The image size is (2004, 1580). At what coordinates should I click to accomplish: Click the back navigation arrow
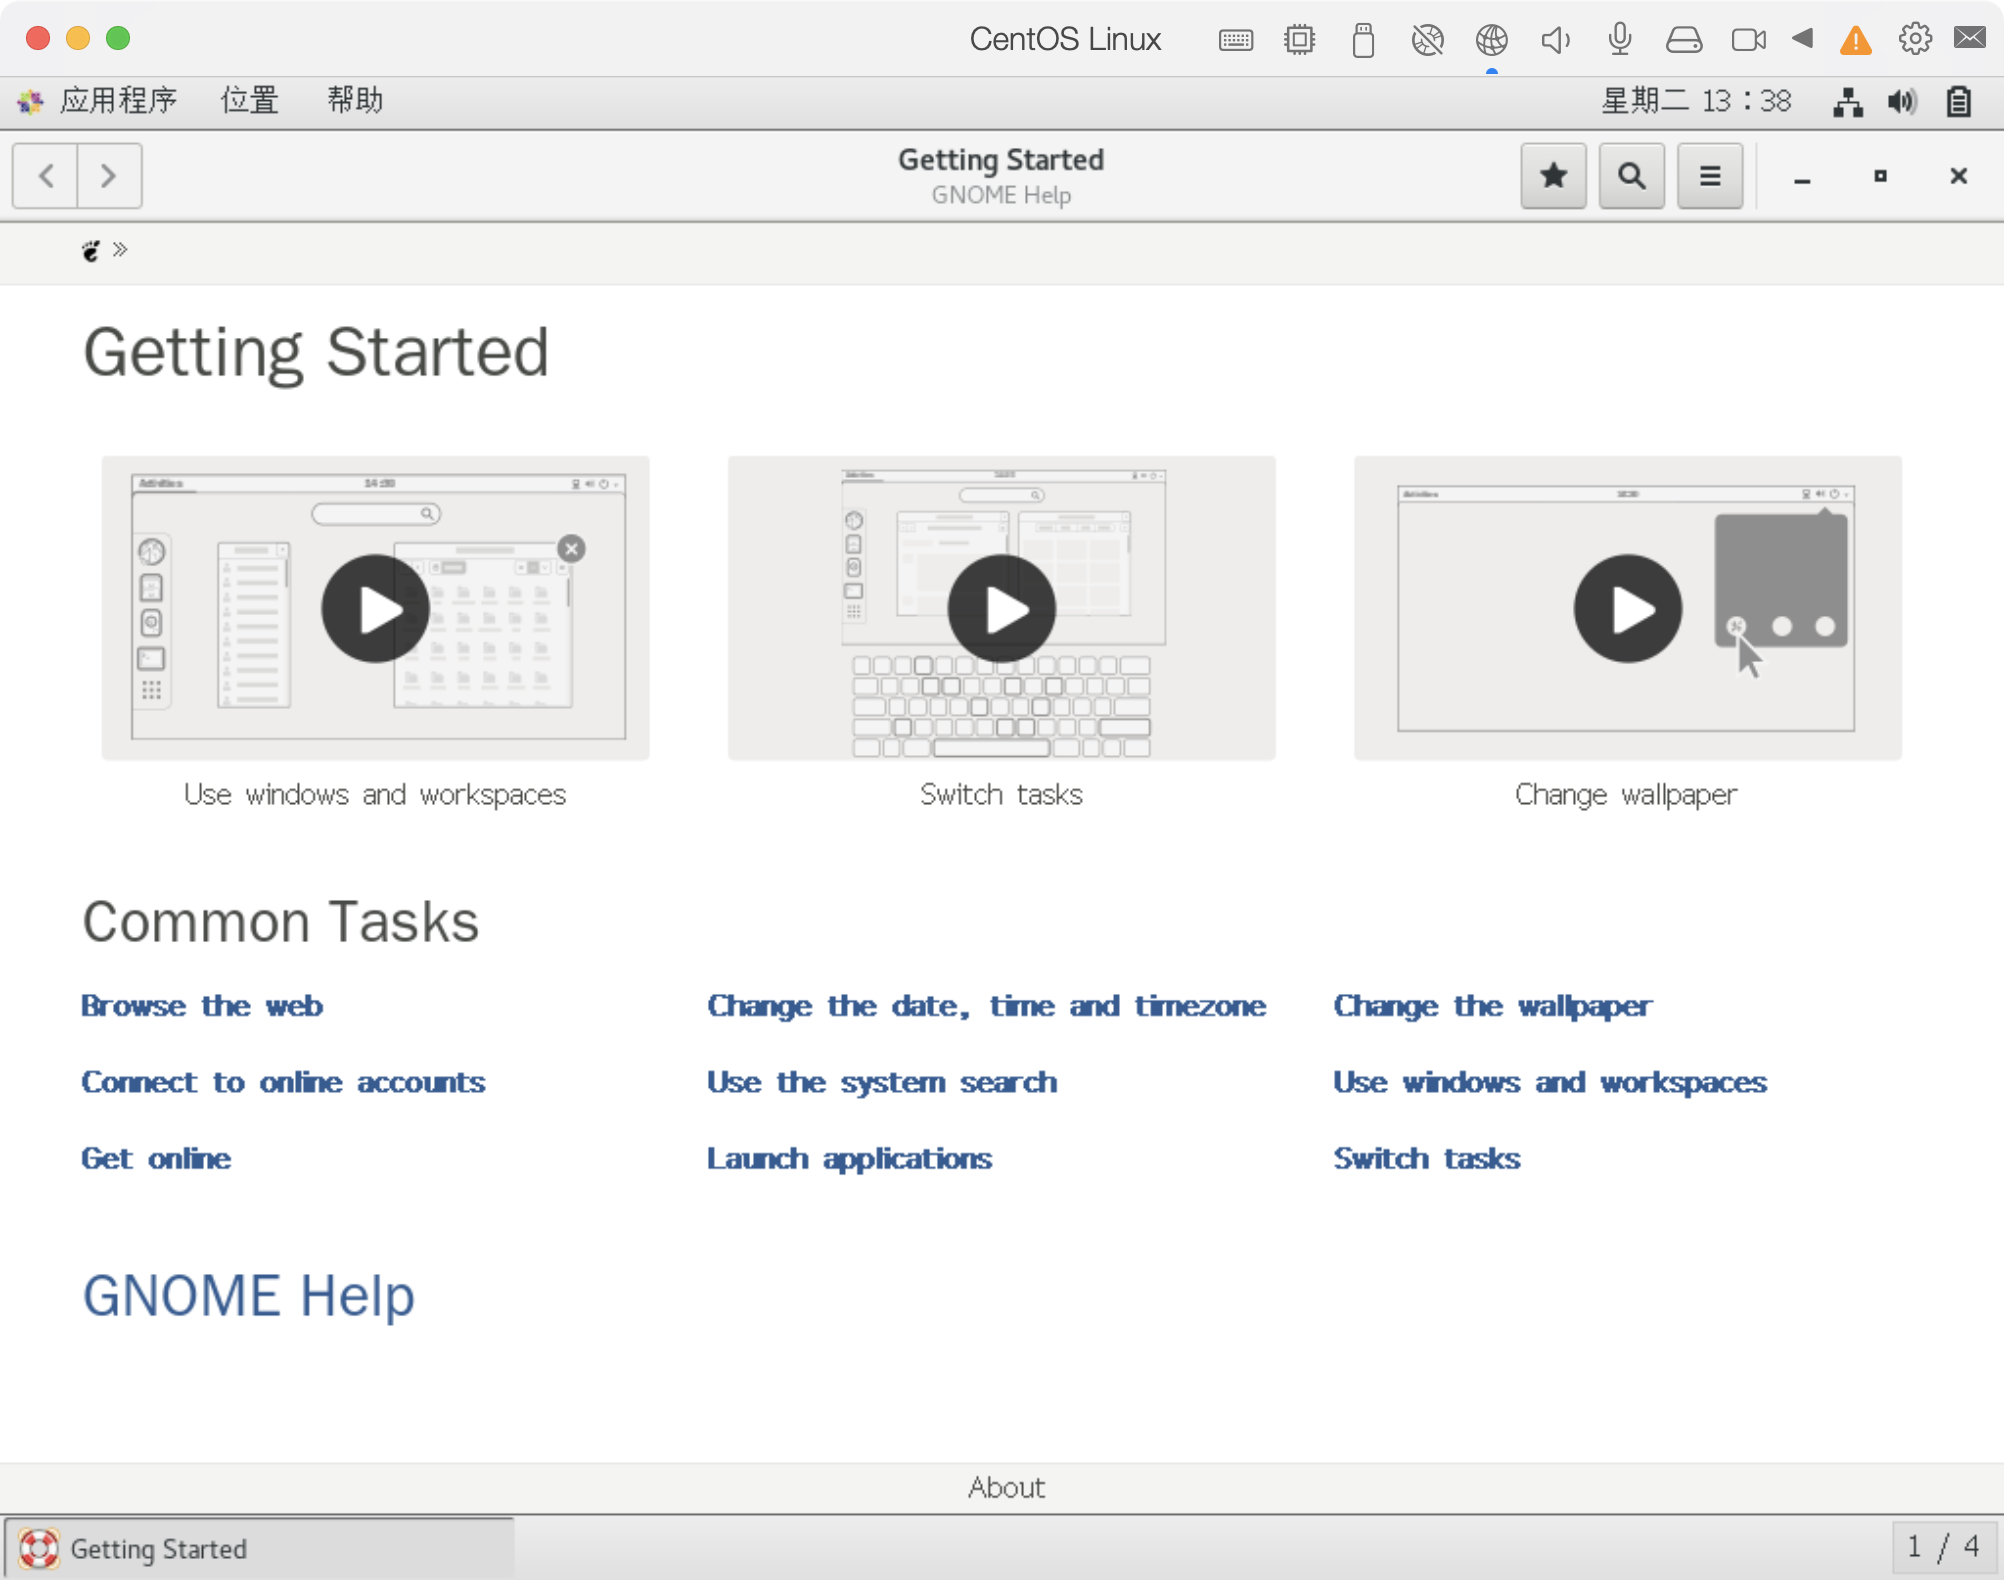coord(45,175)
